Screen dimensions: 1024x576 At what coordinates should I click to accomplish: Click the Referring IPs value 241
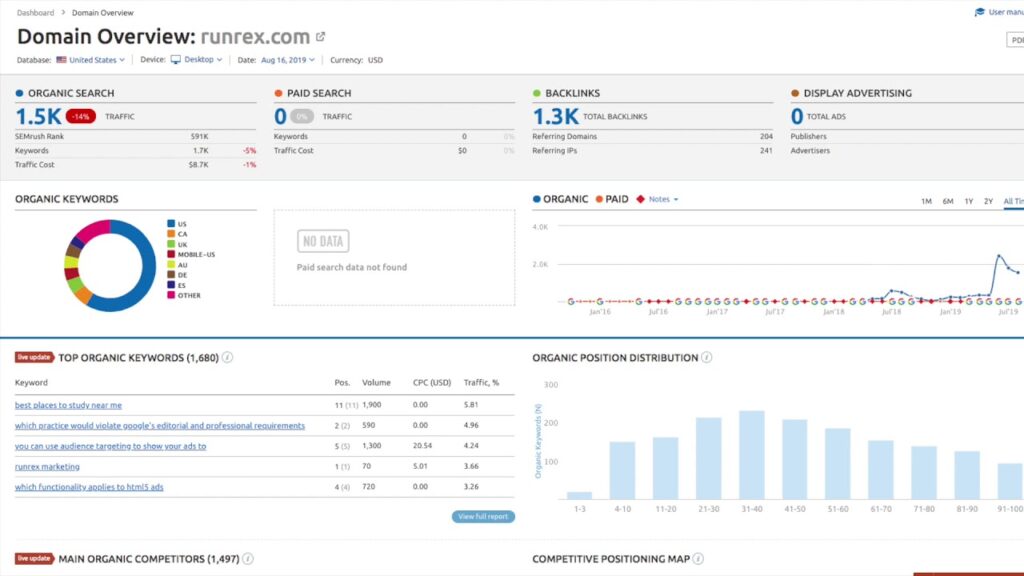(766, 150)
